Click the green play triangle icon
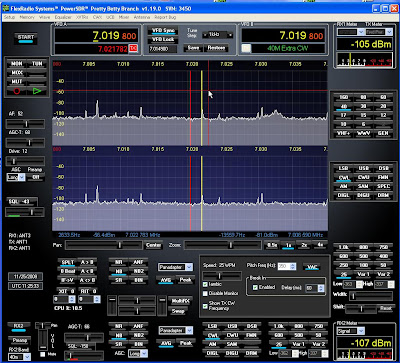400x363 pixels. pos(37,91)
